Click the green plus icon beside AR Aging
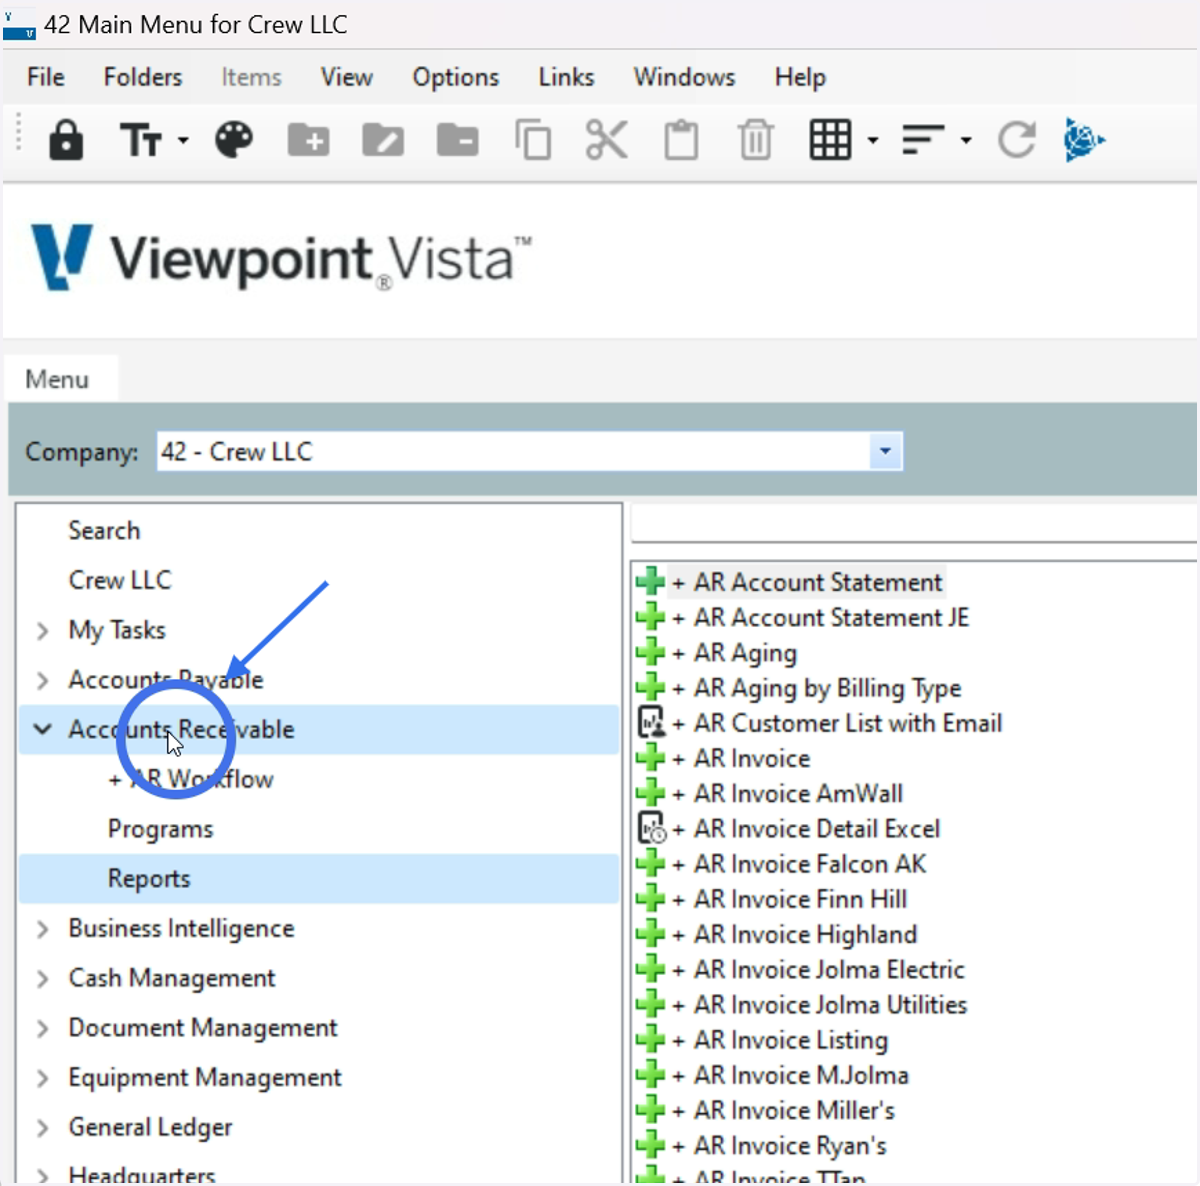The width and height of the screenshot is (1200, 1186). (x=650, y=652)
